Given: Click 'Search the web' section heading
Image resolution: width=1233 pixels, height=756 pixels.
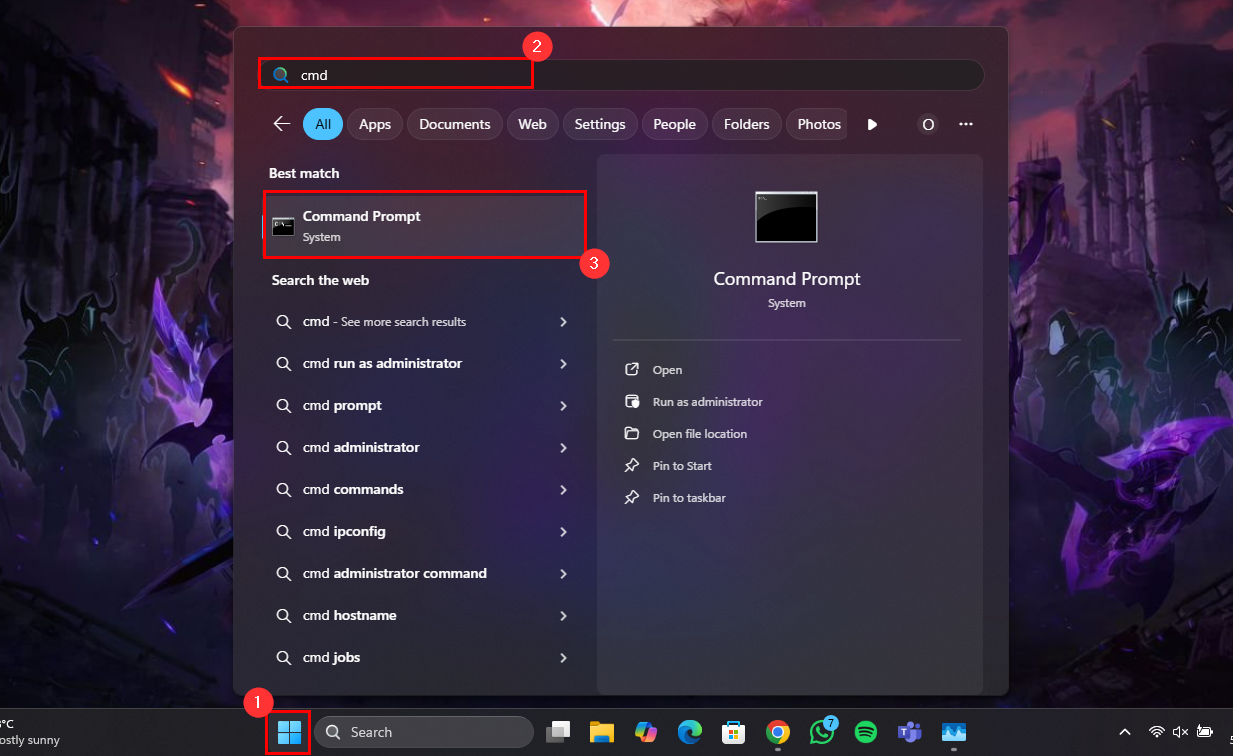Looking at the screenshot, I should pos(320,281).
